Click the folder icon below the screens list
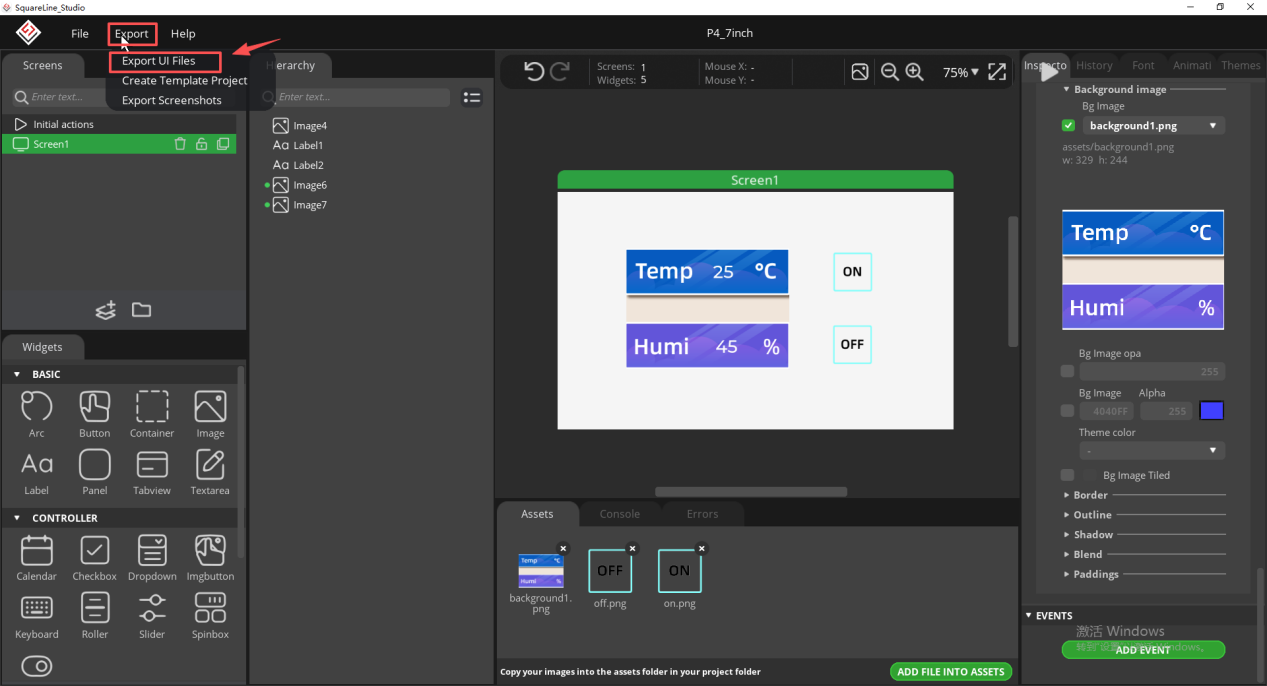Screen dimensions: 1267x686 (142, 310)
